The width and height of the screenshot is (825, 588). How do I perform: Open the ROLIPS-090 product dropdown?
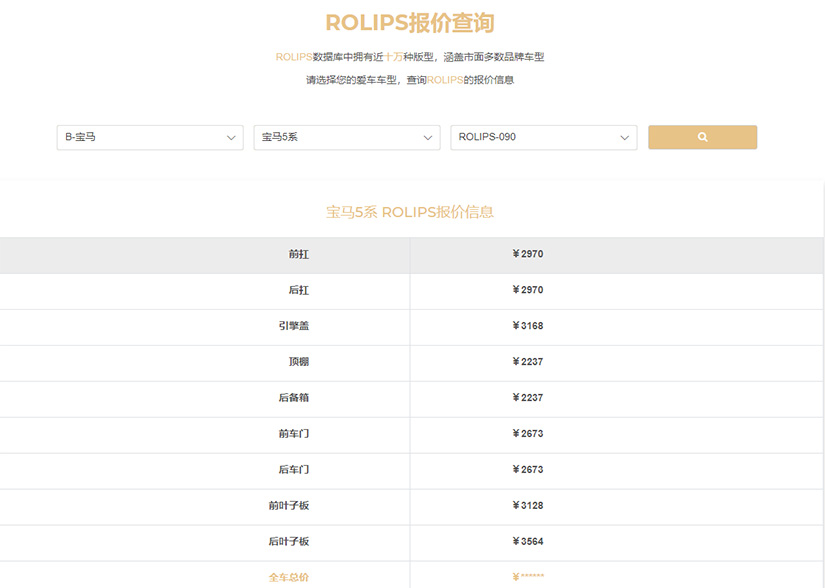[x=544, y=137]
